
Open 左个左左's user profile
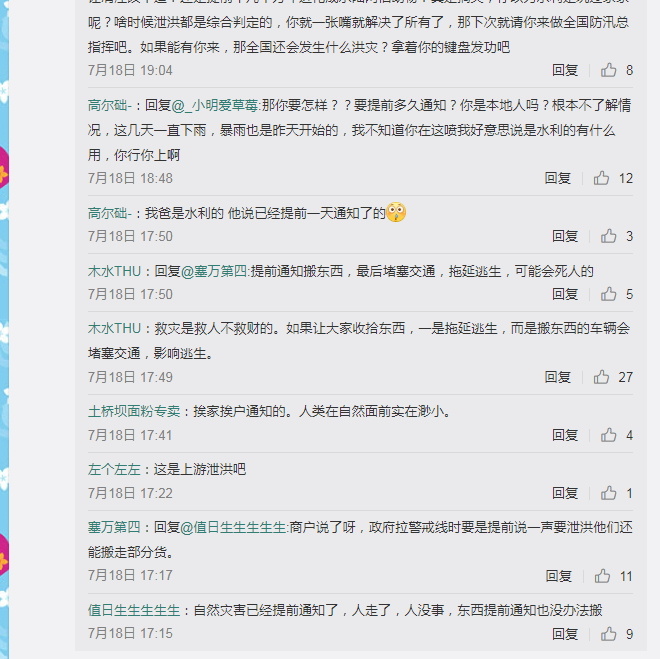(114, 469)
